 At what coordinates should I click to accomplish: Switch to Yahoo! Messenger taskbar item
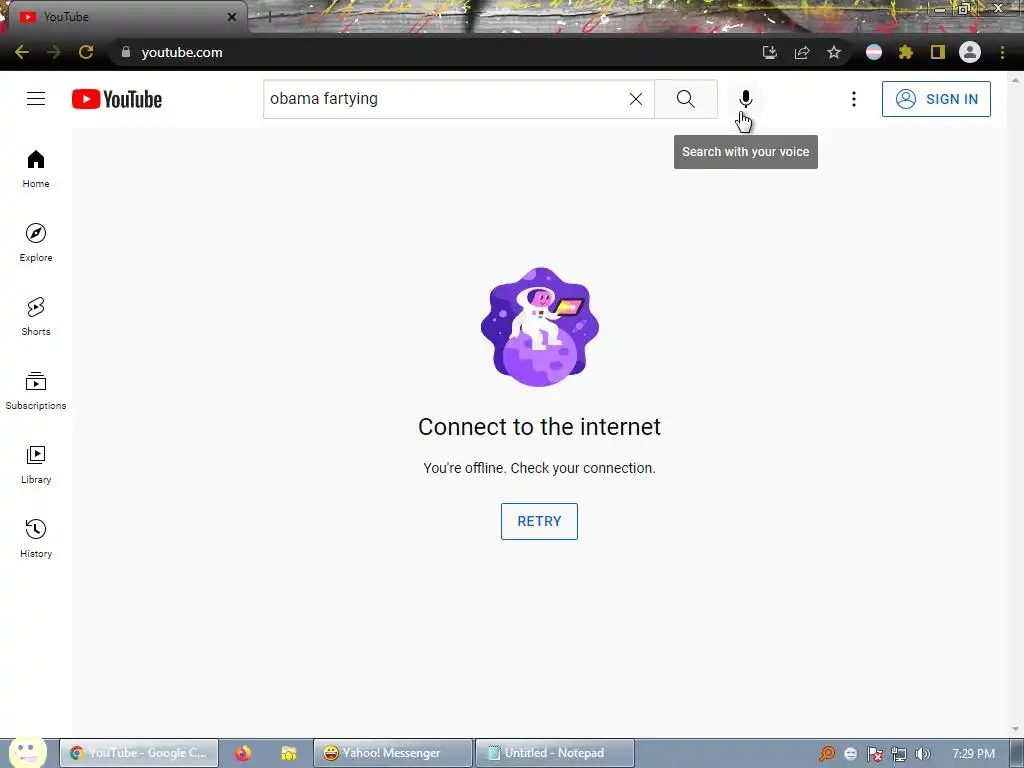pyautogui.click(x=392, y=753)
